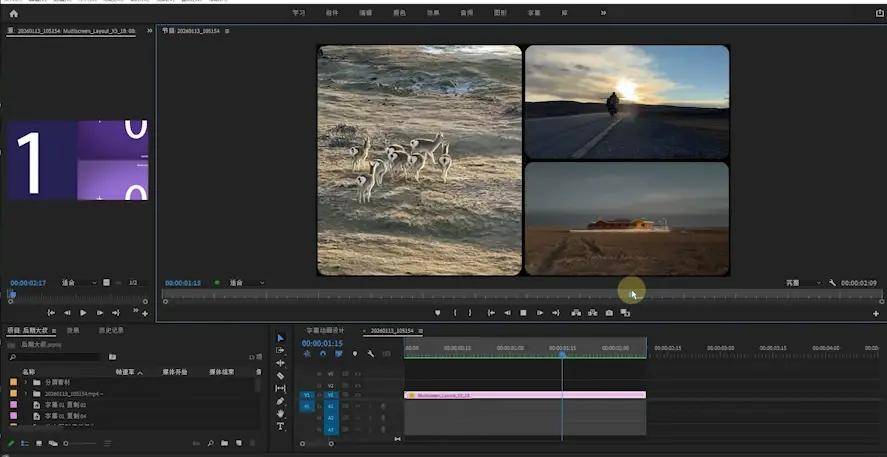Open comparison view icon in Program monitor
This screenshot has height=457, width=887.
click(x=625, y=313)
